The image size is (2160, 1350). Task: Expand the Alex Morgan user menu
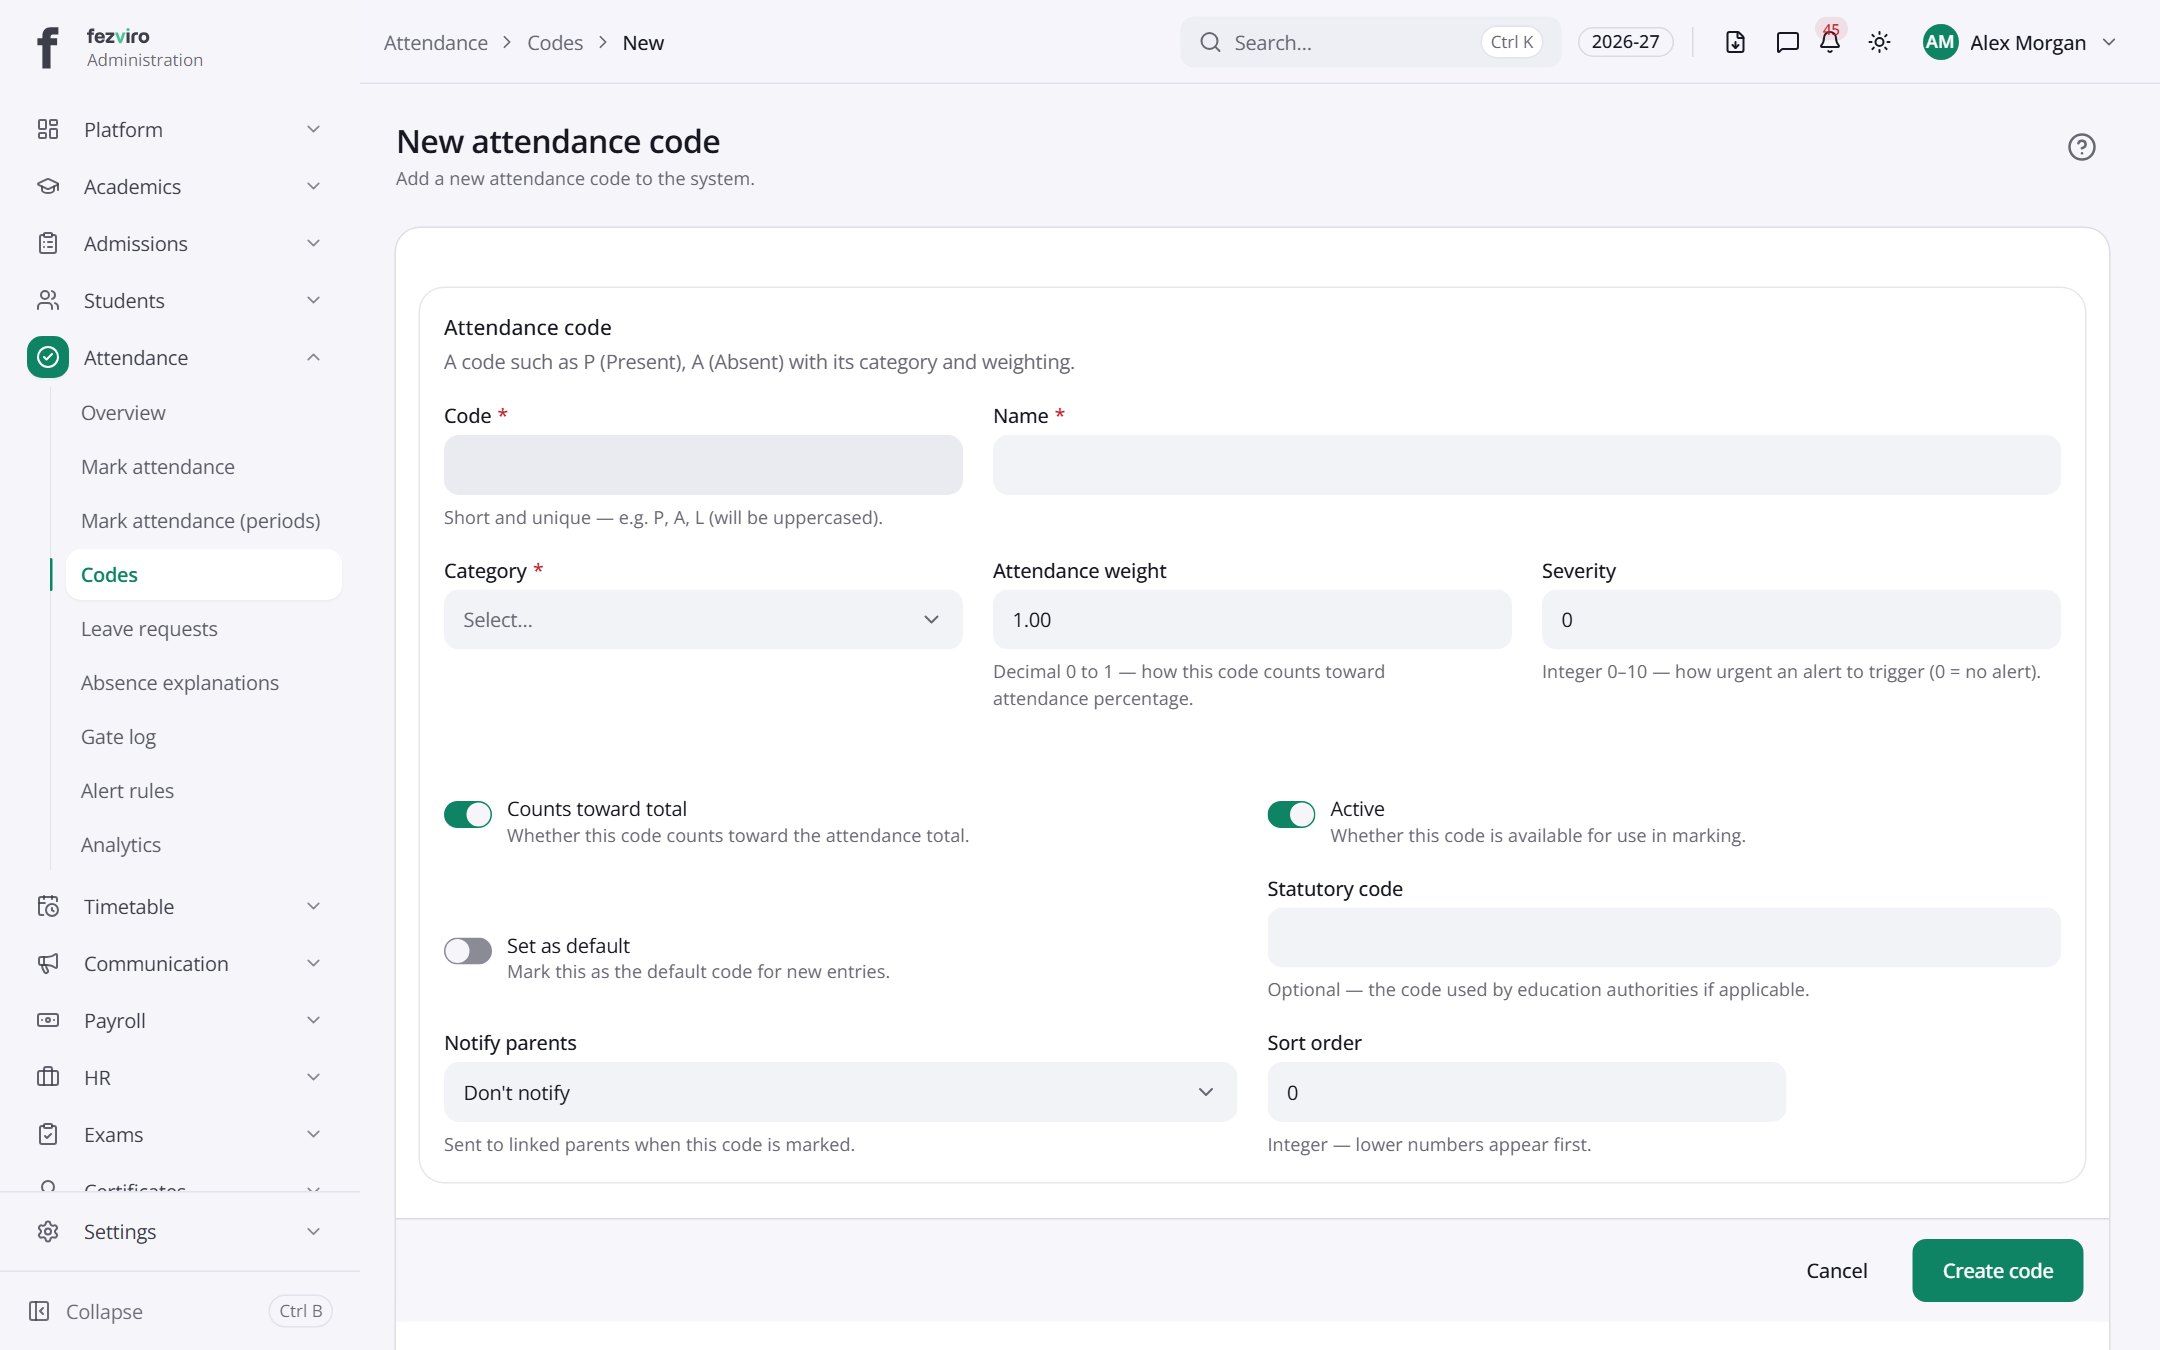coord(2020,42)
